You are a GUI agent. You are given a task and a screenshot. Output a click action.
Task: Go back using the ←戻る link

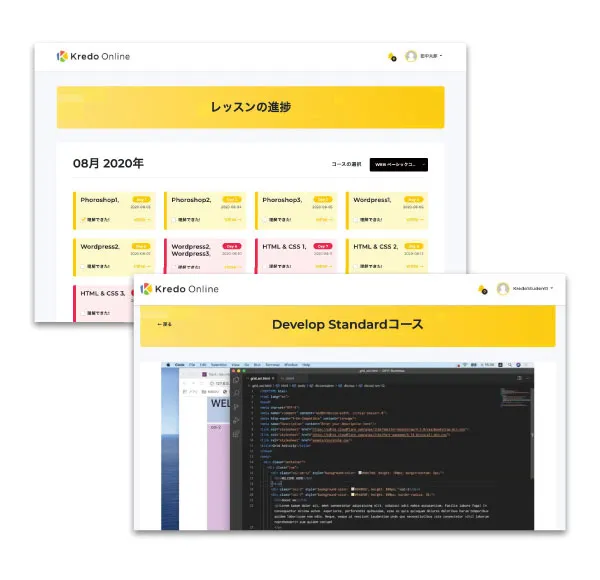tap(165, 324)
